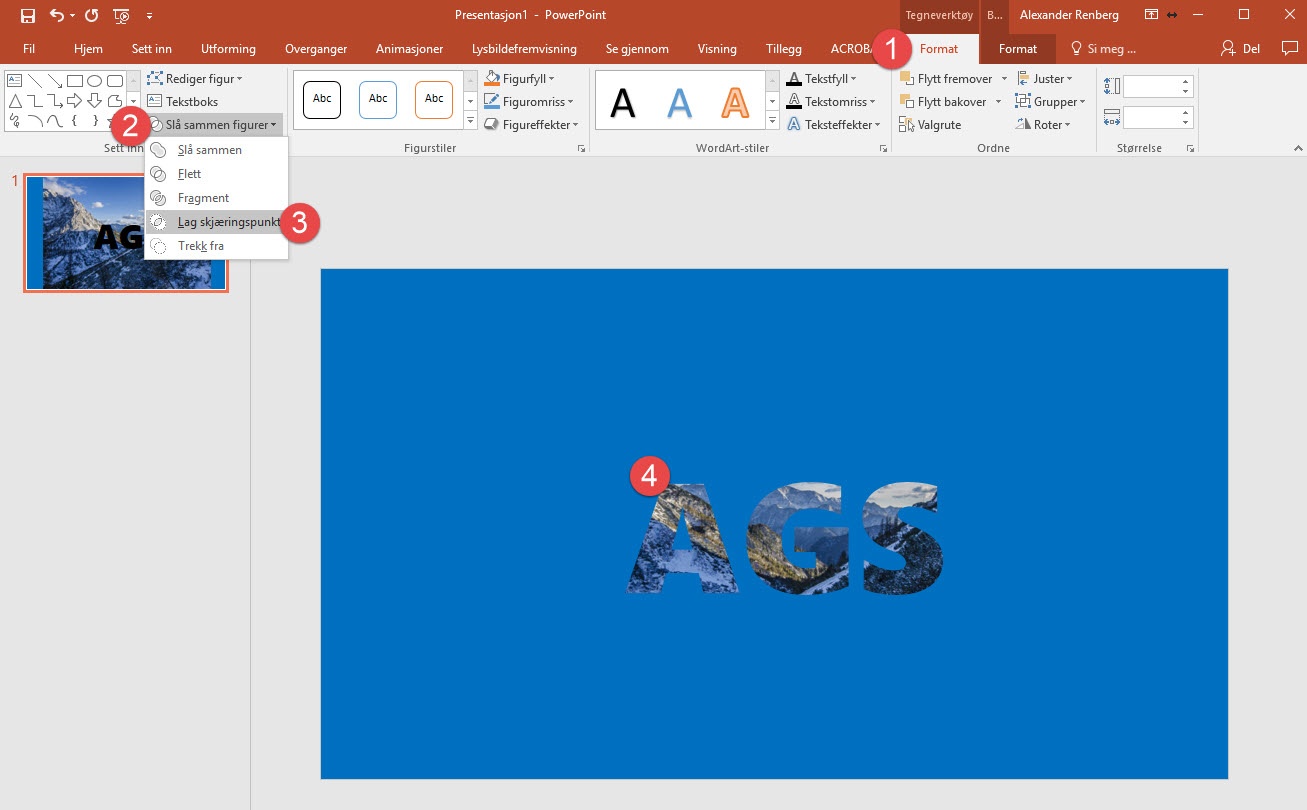This screenshot has width=1307, height=810.
Task: Open Tekstfyll dropdown
Action: click(821, 78)
